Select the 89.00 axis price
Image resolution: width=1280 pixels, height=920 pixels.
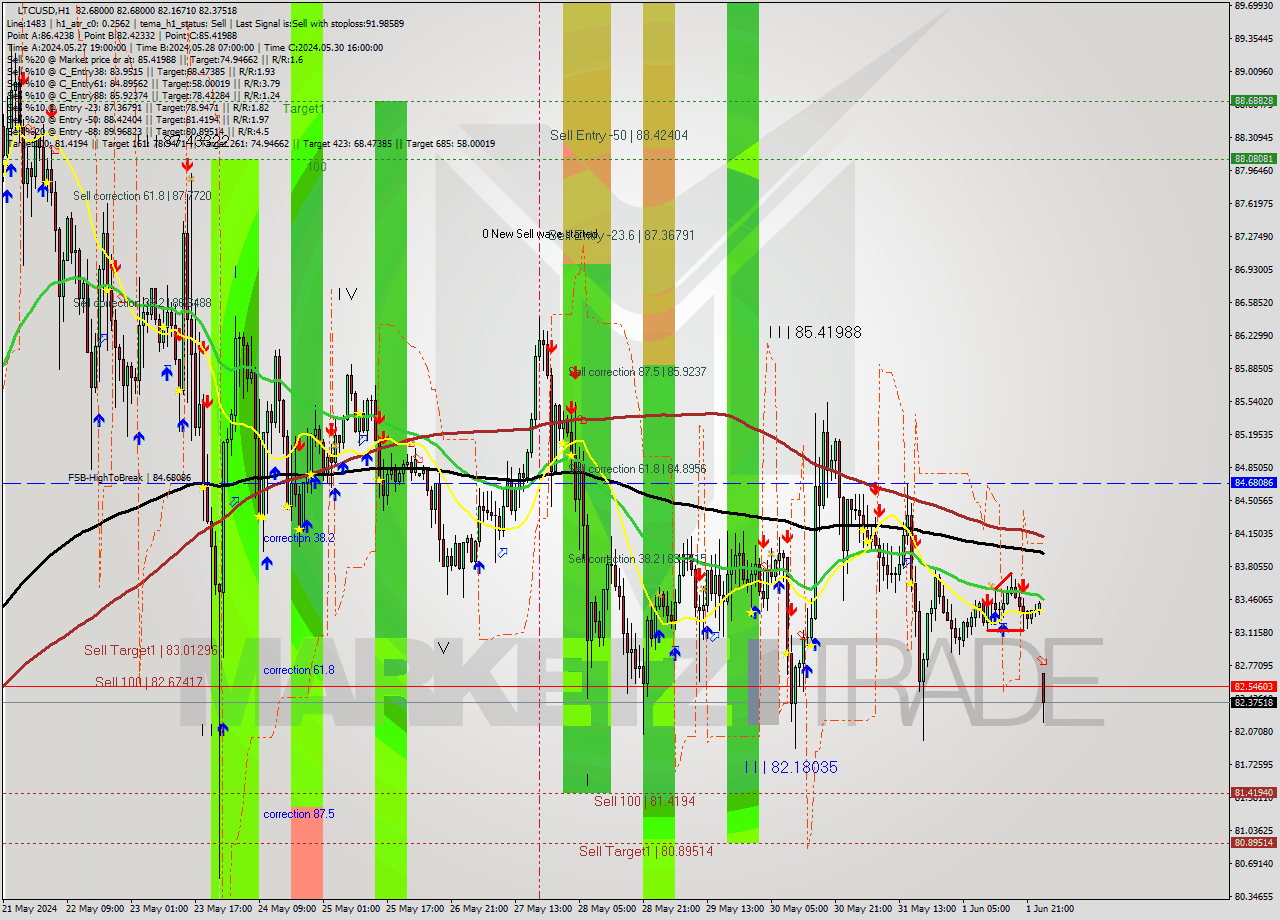pos(1254,72)
